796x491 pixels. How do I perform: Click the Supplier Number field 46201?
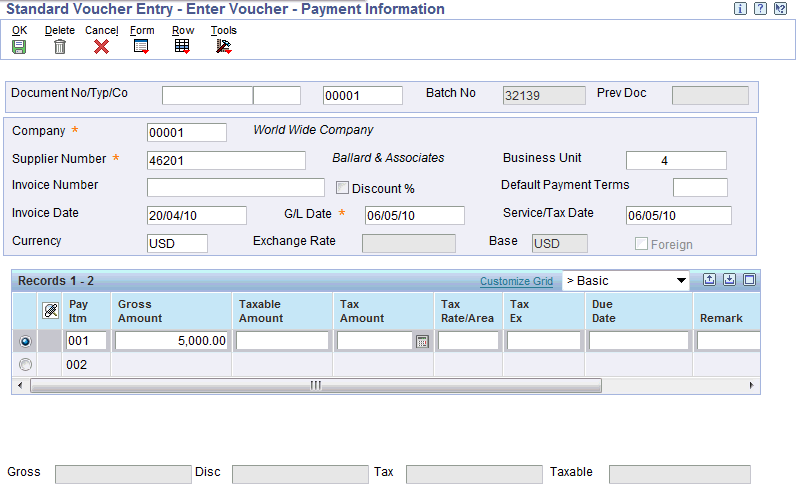pos(226,160)
